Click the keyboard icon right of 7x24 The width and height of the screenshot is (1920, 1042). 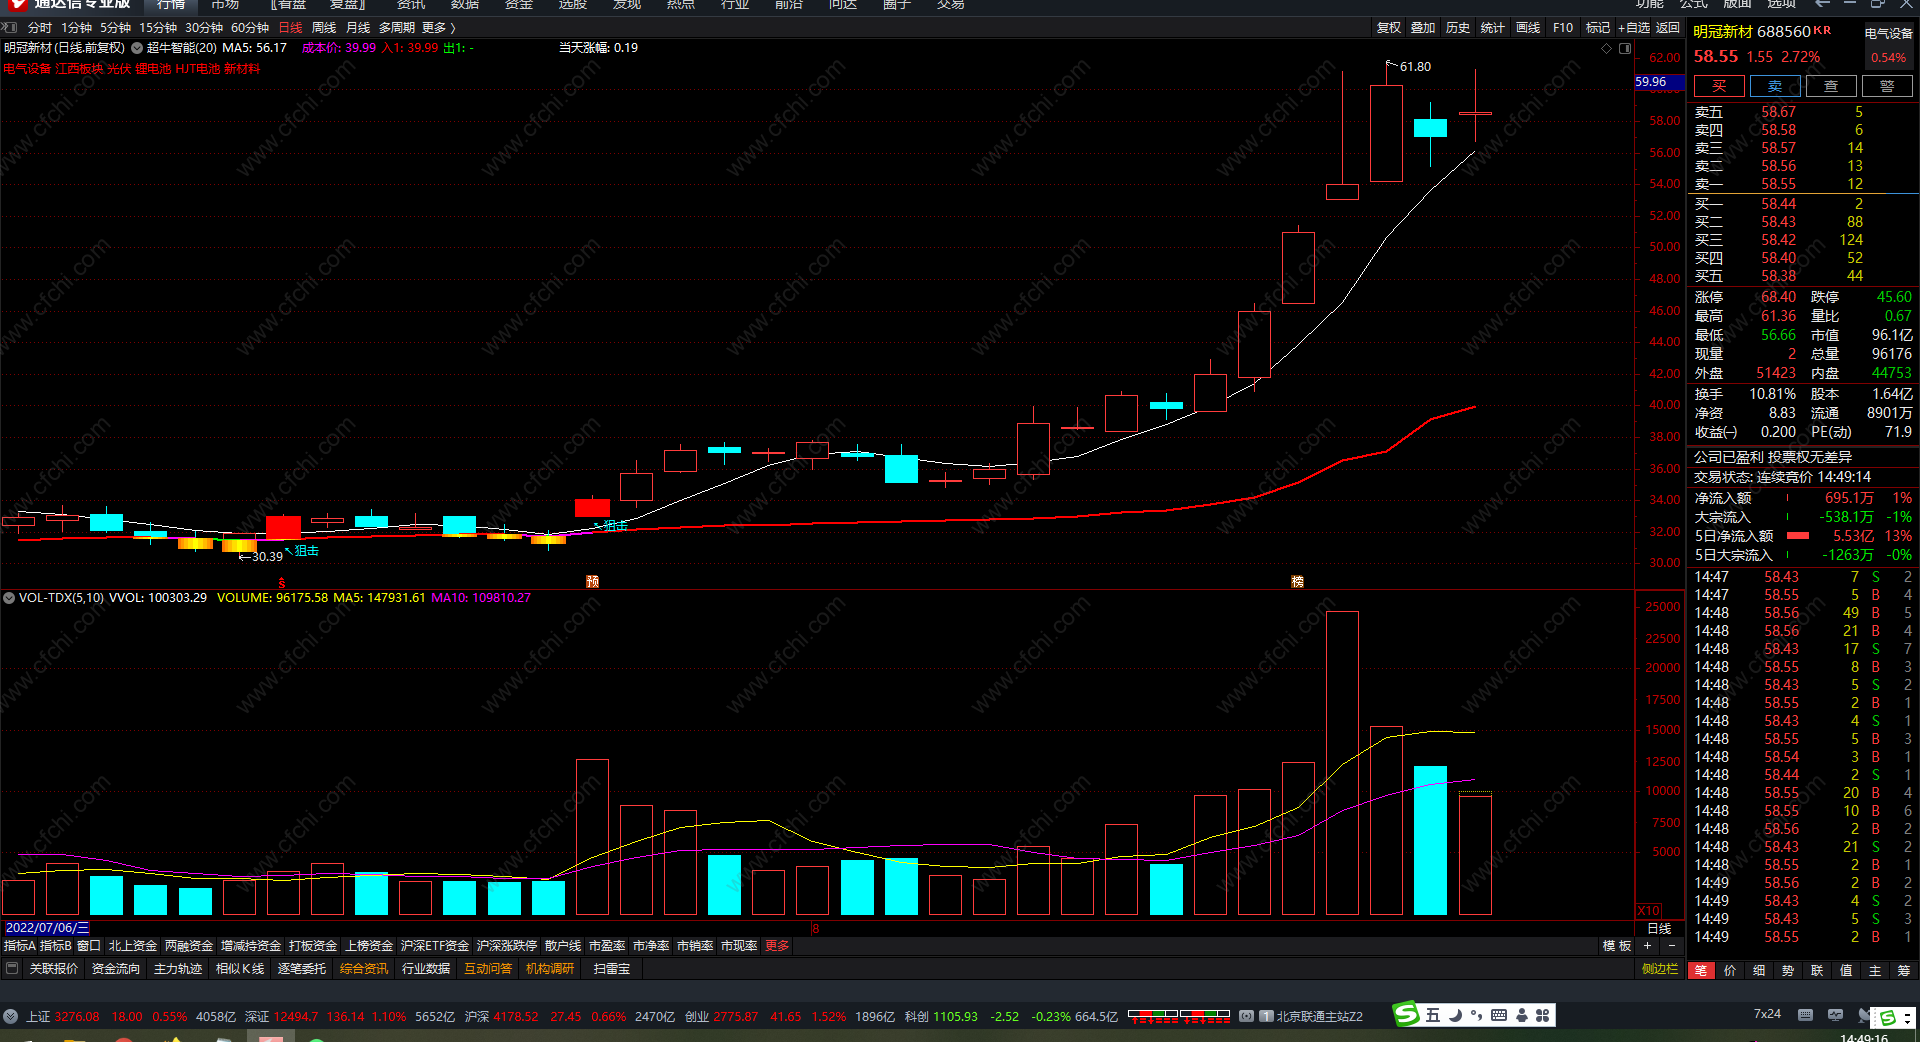tap(1805, 1014)
